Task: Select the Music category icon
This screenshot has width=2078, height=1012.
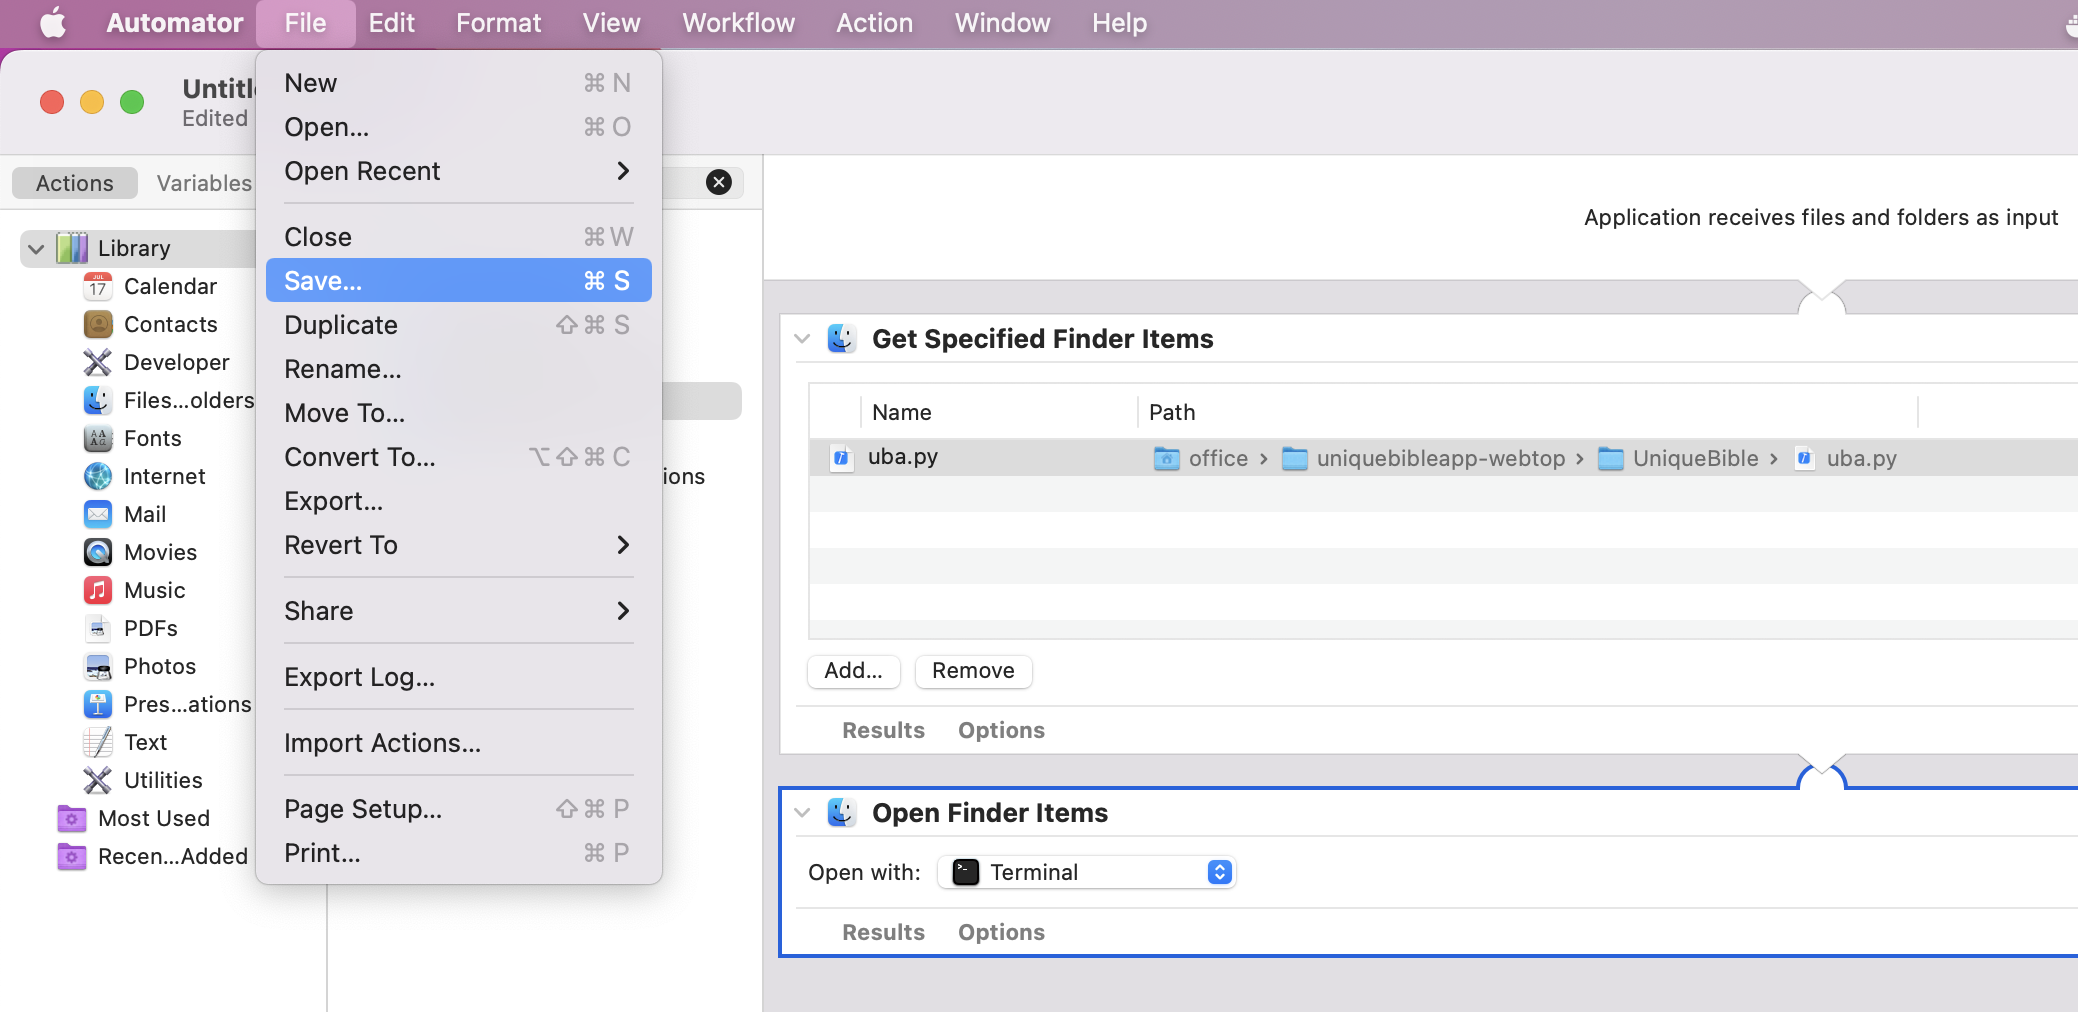Action: coord(98,590)
